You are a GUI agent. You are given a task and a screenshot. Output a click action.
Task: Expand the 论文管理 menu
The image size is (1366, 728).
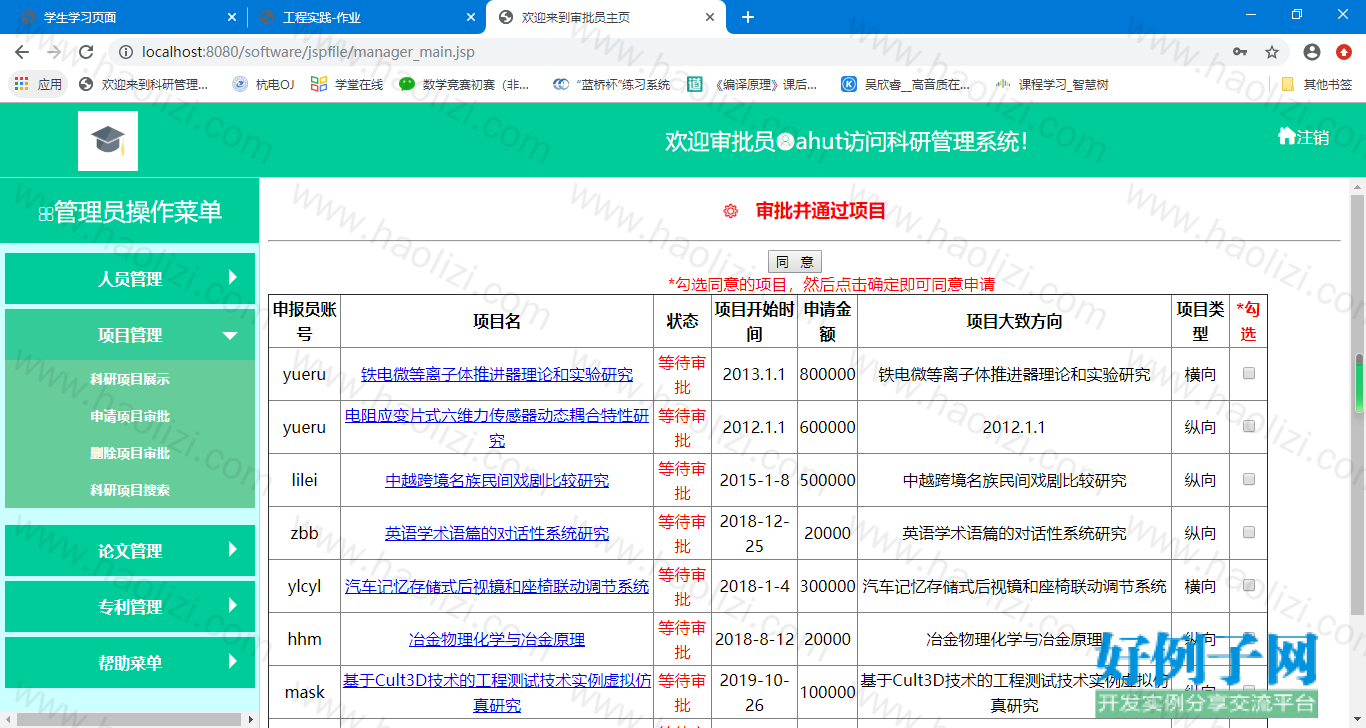coord(130,551)
